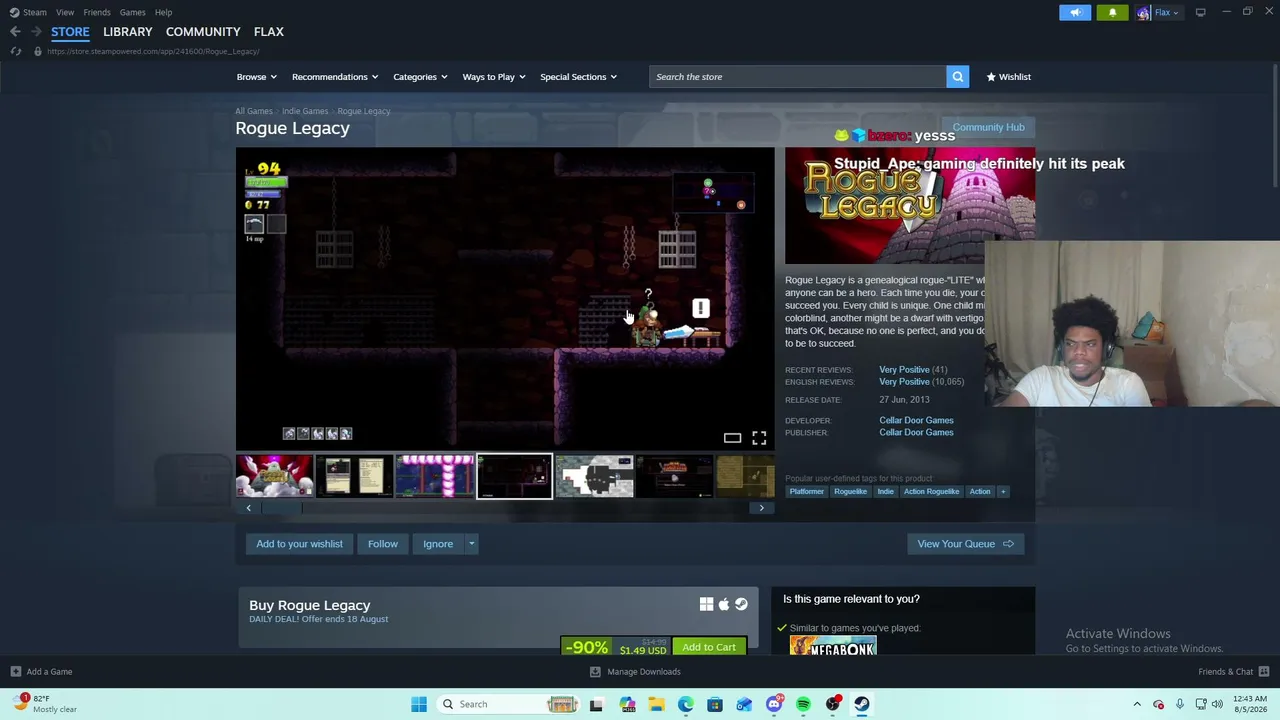Follow Rogue Legacy
Viewport: 1280px width, 720px height.
[x=382, y=544]
